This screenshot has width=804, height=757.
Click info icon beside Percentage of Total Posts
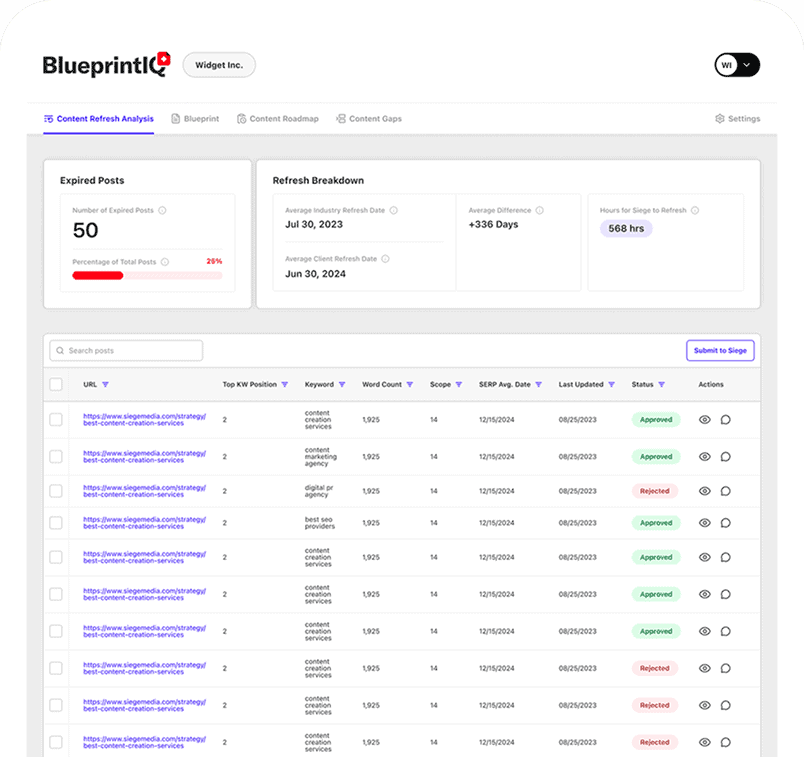[165, 262]
